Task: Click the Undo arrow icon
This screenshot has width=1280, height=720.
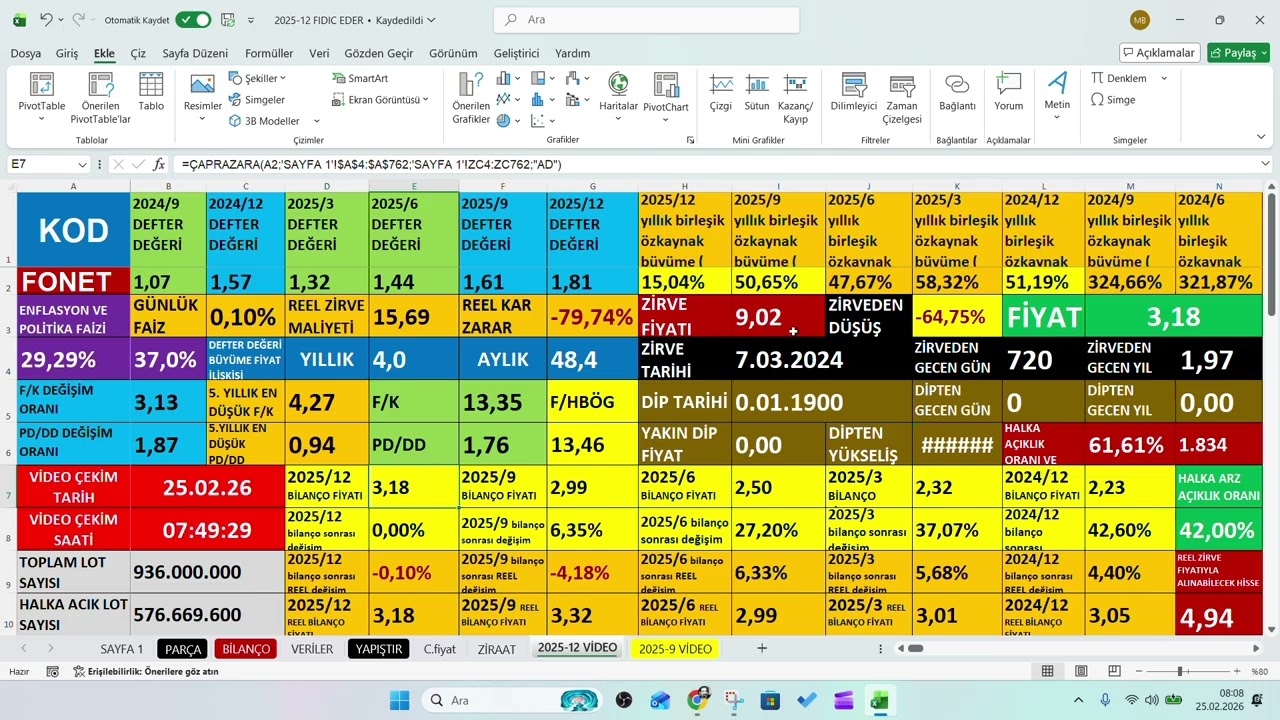Action: pos(46,19)
